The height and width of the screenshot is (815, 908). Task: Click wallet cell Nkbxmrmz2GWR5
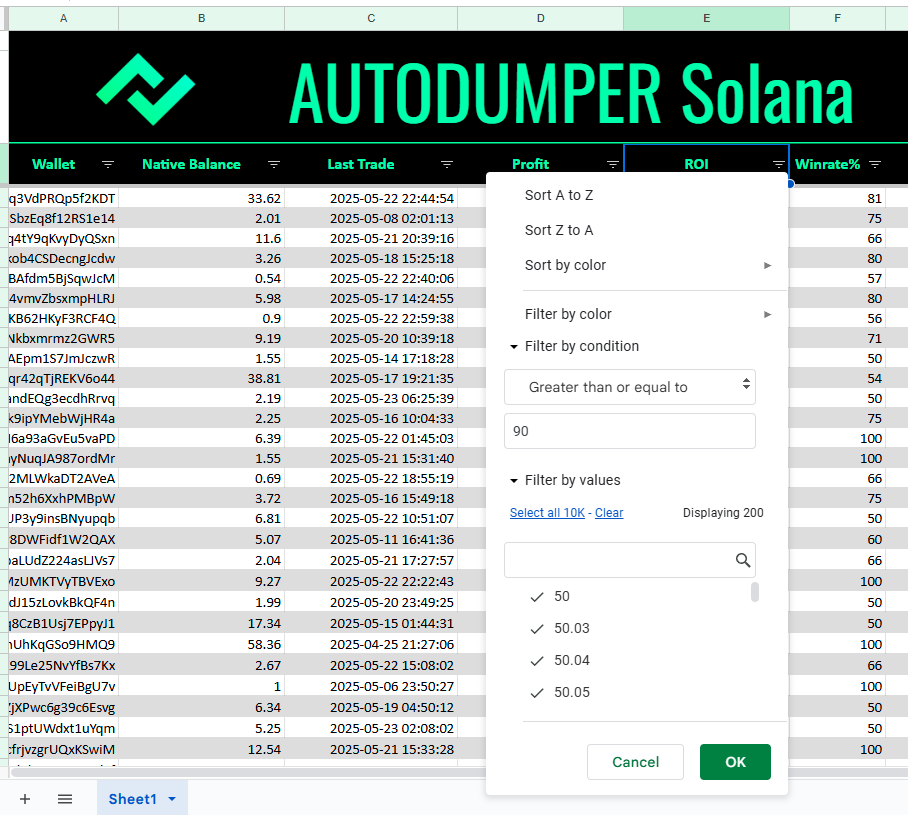[62, 339]
